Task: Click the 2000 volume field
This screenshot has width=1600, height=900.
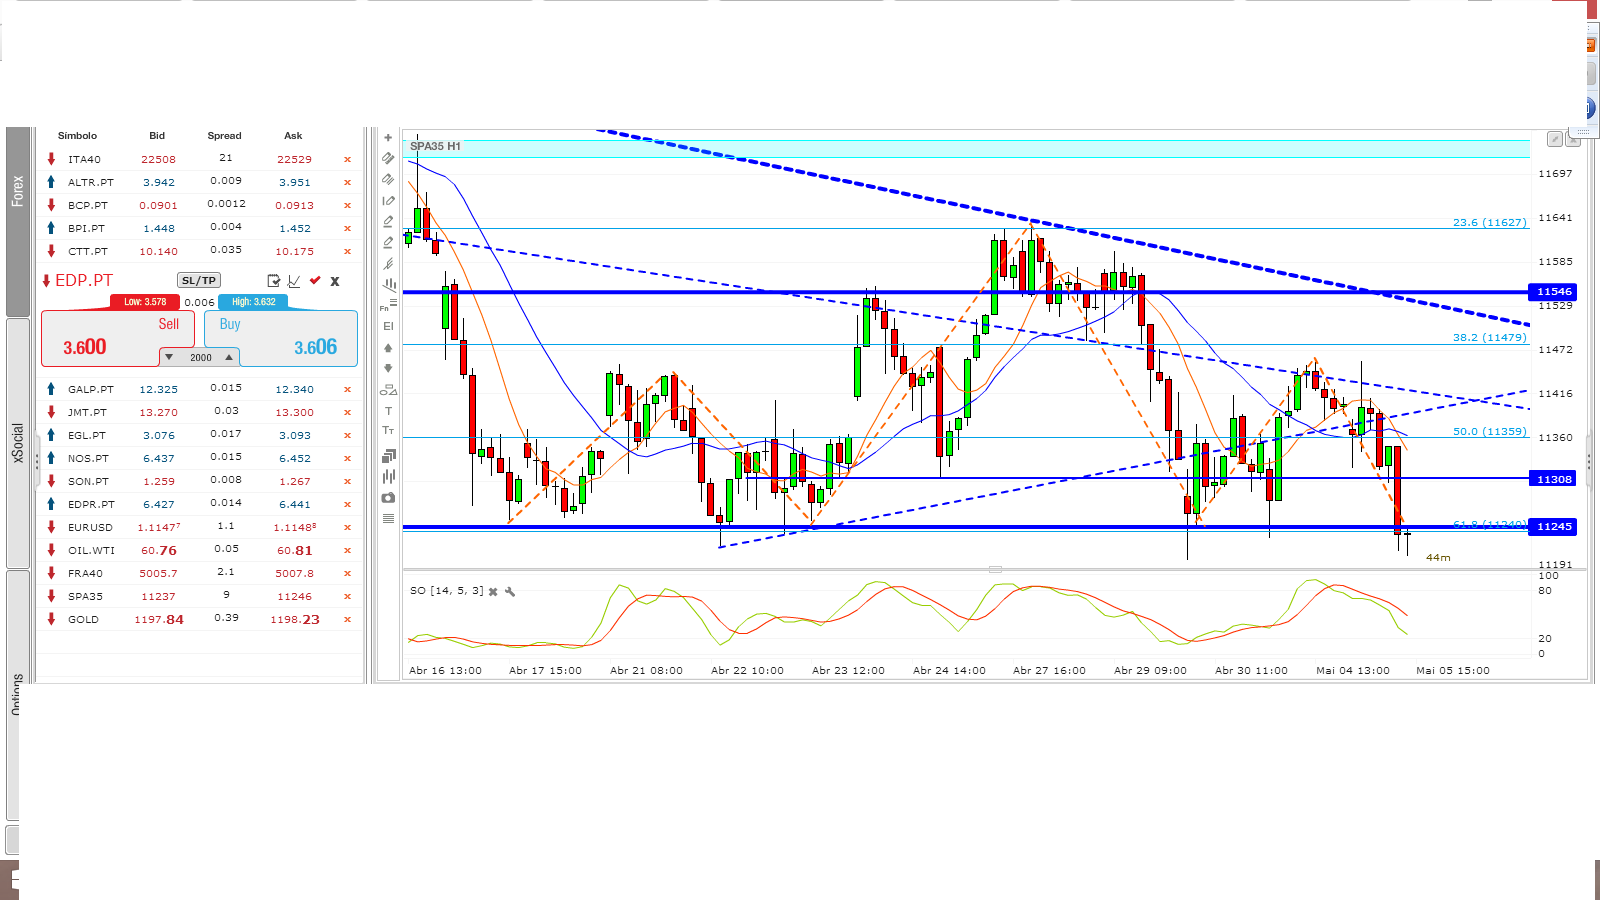Action: coord(200,357)
